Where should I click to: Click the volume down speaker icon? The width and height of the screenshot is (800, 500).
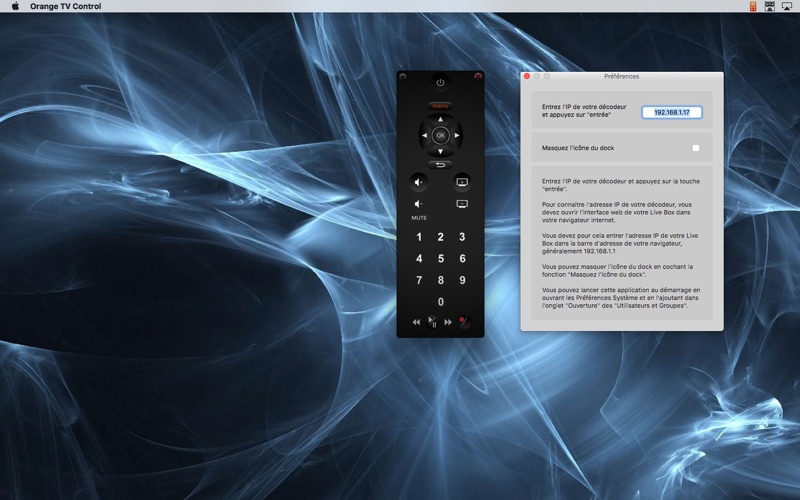418,204
